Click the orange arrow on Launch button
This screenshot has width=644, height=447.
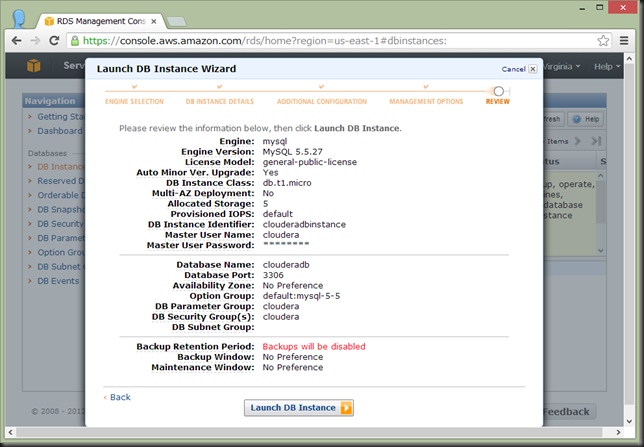pyautogui.click(x=346, y=408)
